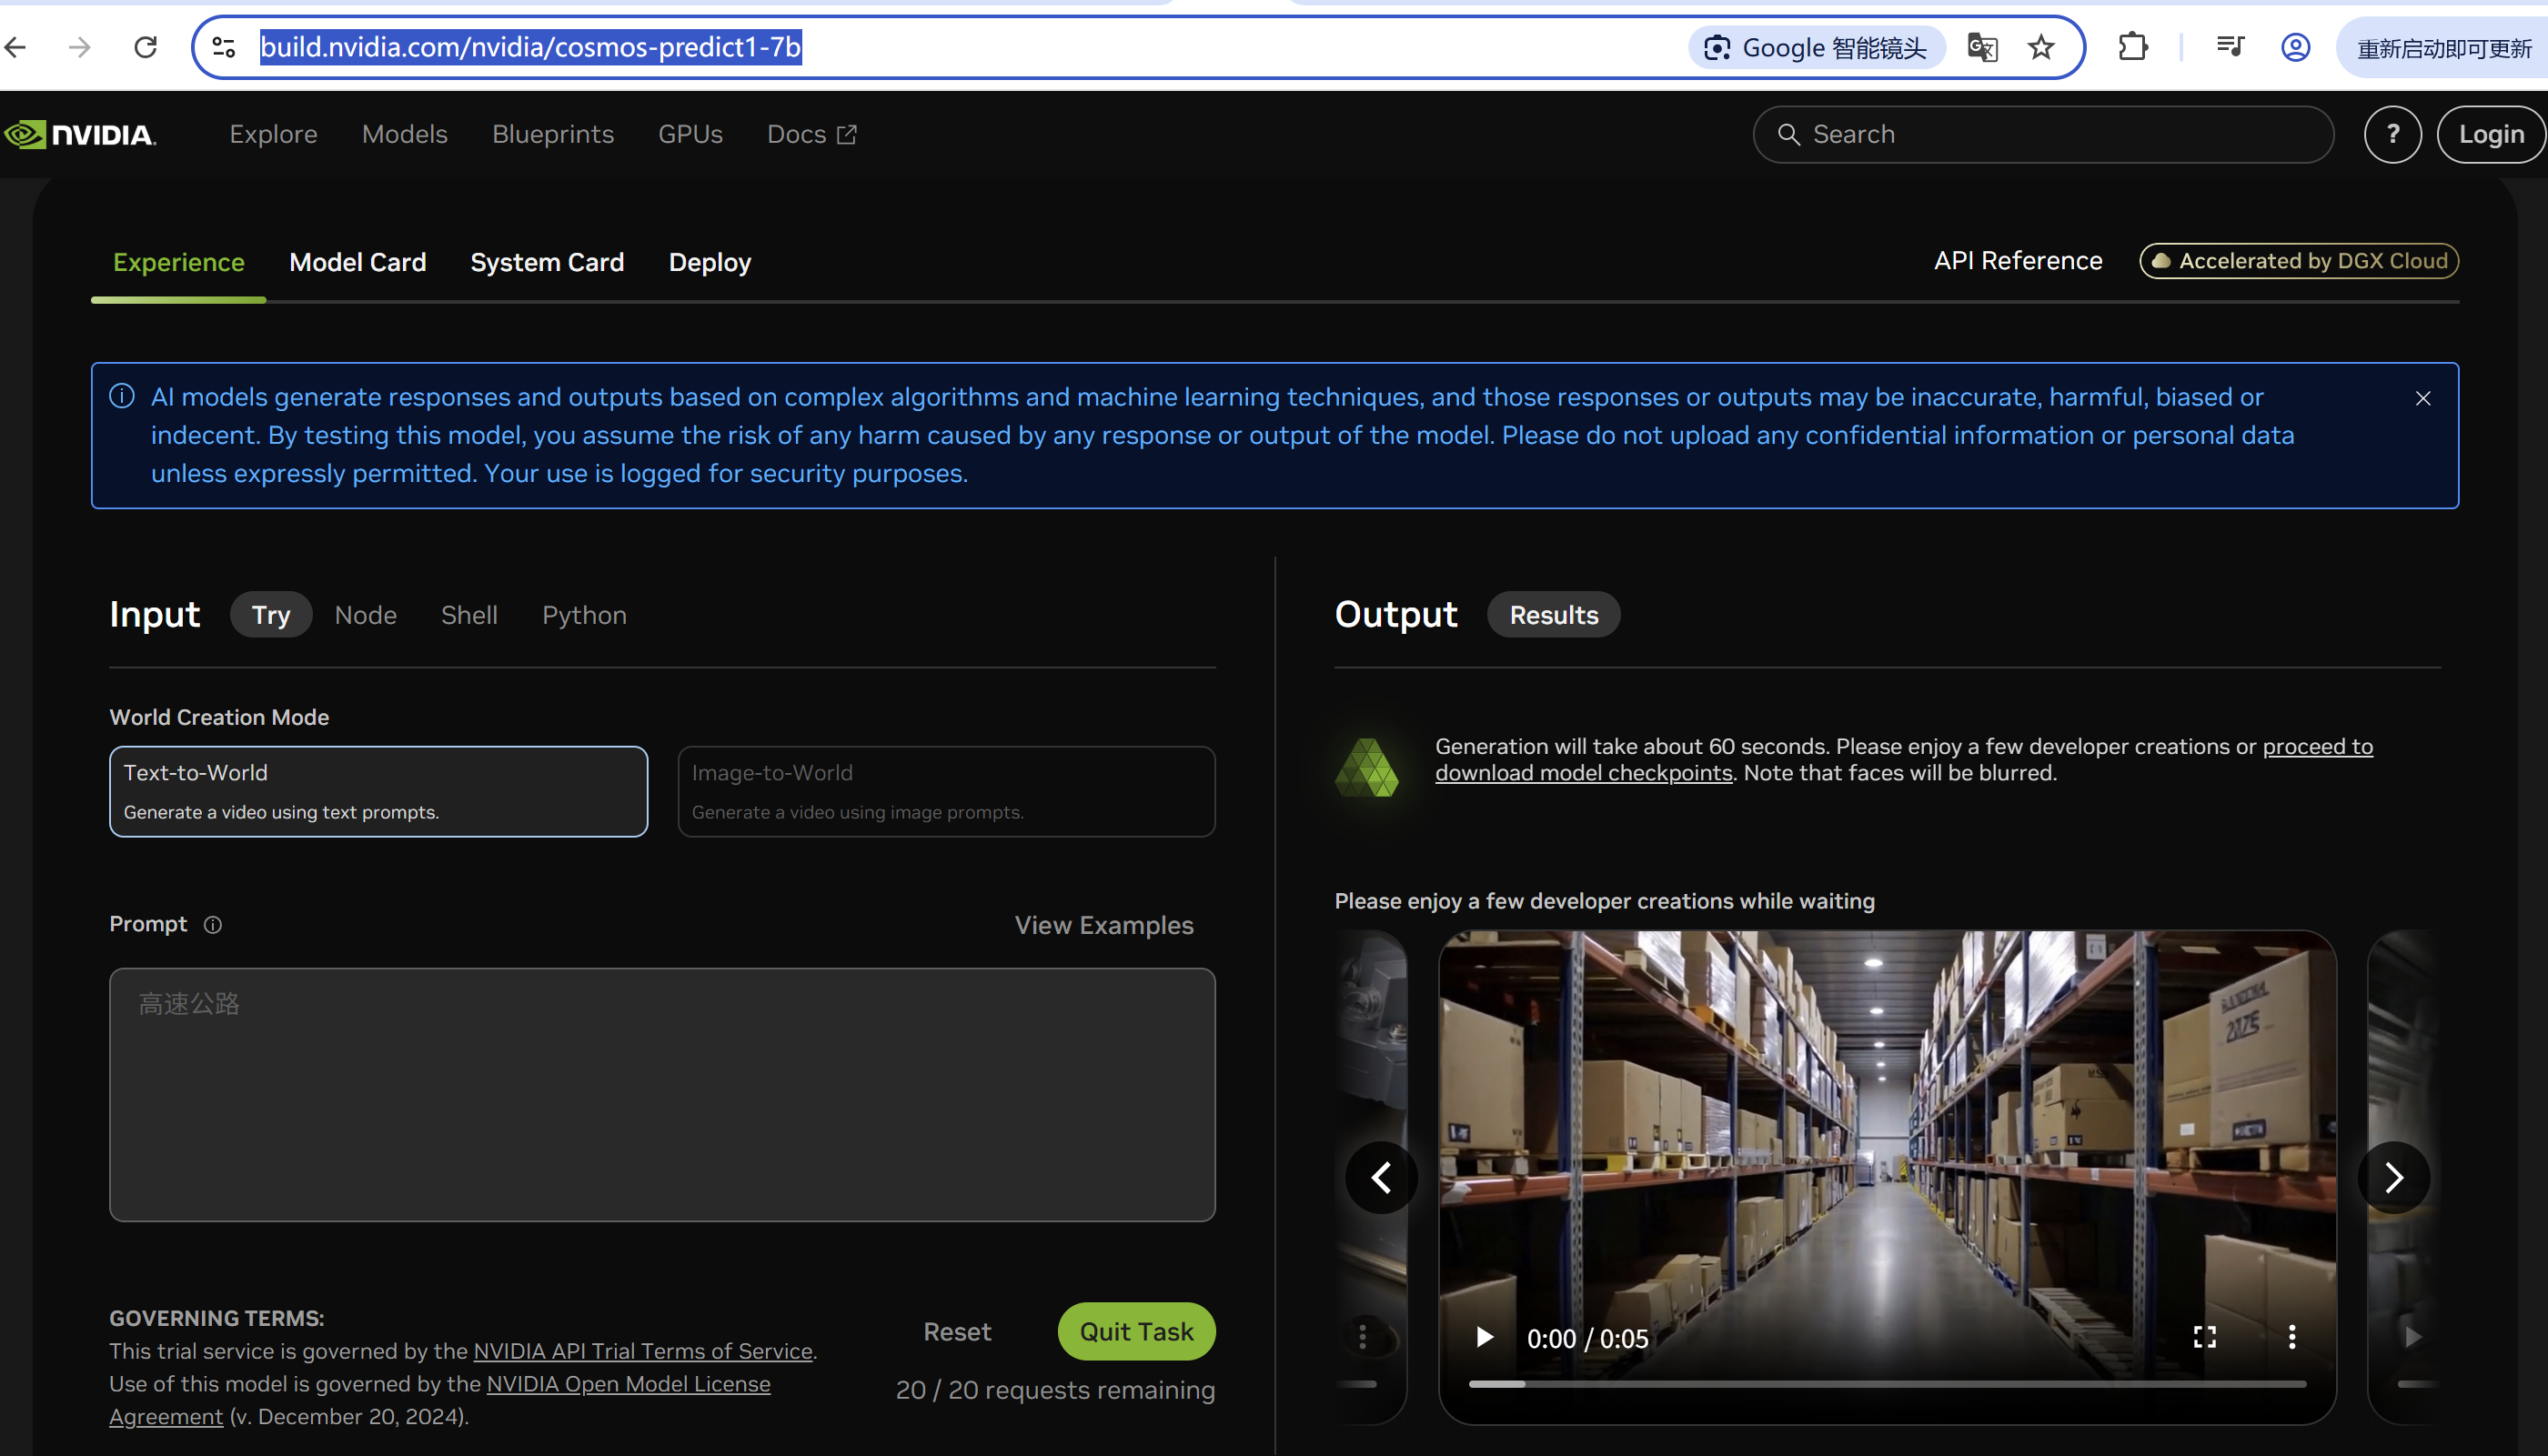Seek on warehouse video progress bar
Screen dimensions: 2548x1456
[1887, 1384]
